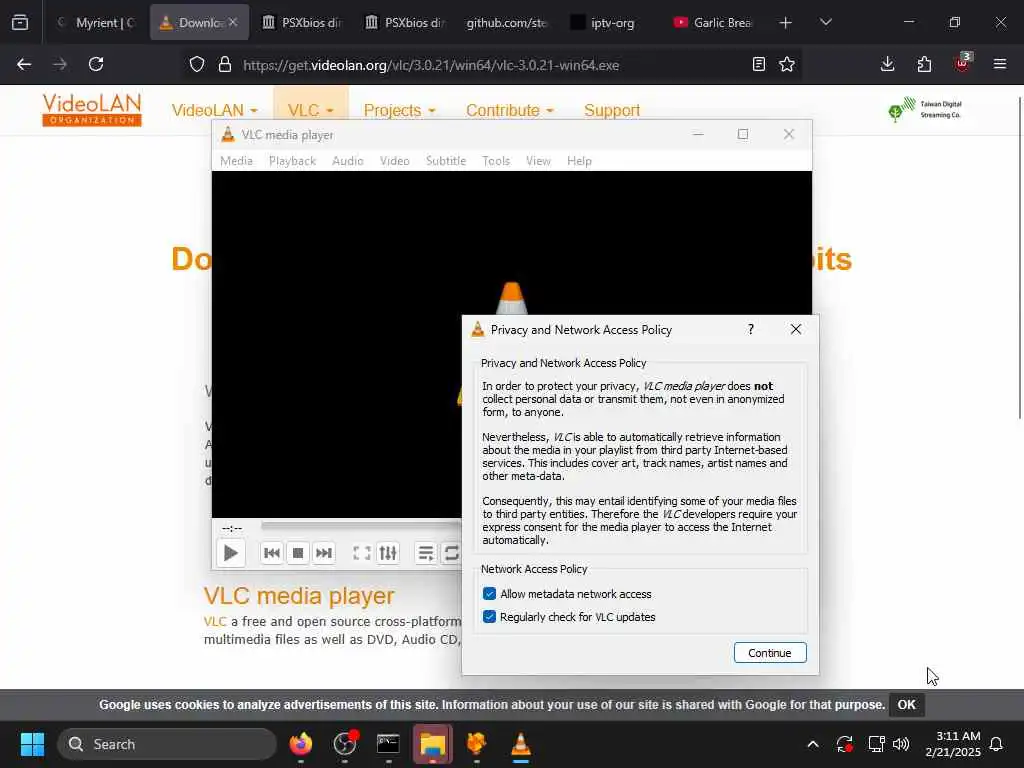The image size is (1024, 768).
Task: Click the privacy dialog help question mark
Action: [751, 329]
